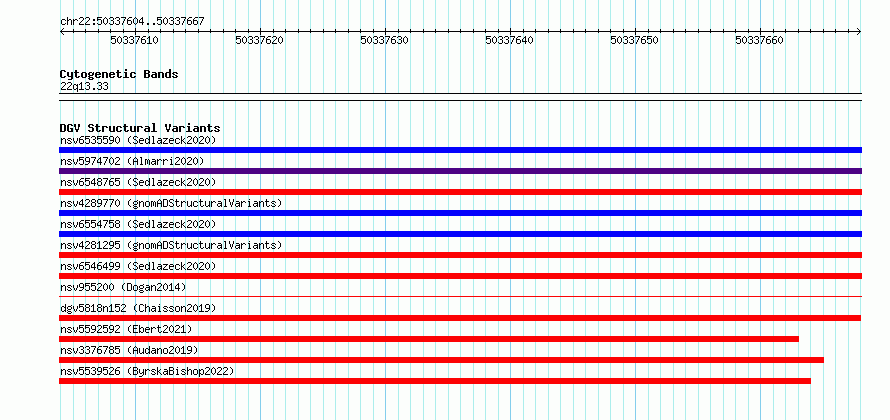This screenshot has height=420, width=890.
Task: Click the nsv5974702 (Almarri2020) label
Action: [132, 161]
